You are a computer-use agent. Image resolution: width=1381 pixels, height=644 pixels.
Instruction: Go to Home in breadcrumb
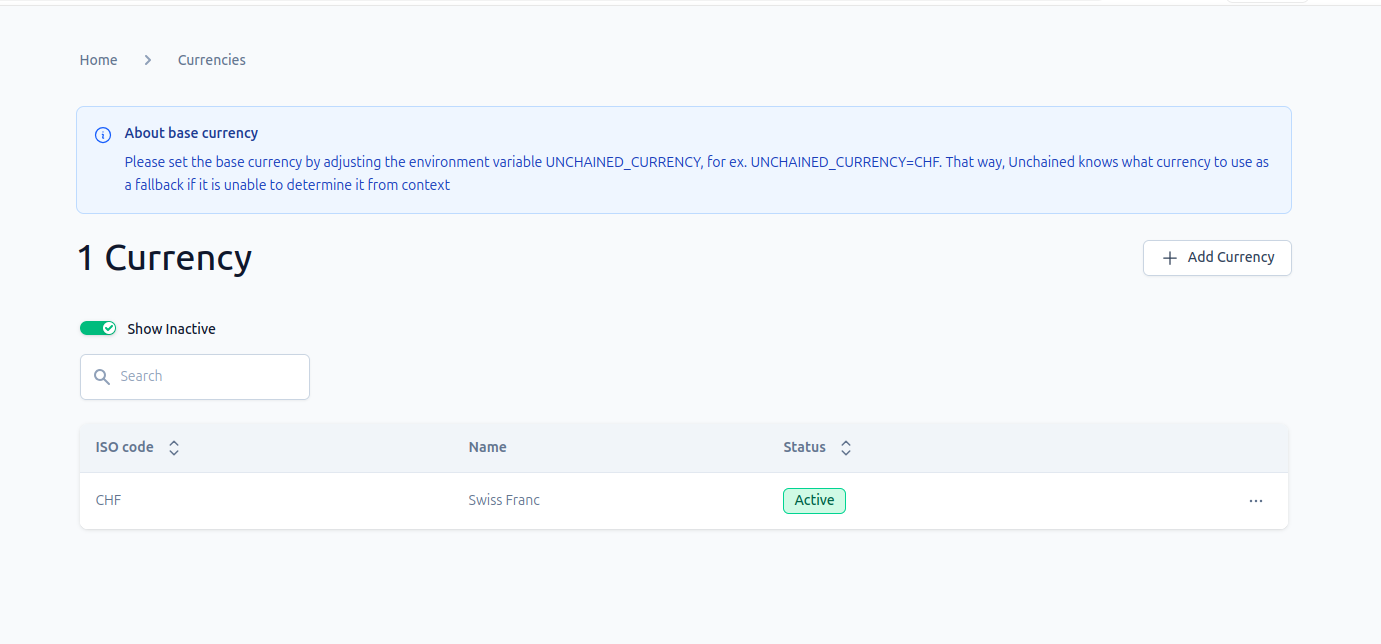coord(99,60)
